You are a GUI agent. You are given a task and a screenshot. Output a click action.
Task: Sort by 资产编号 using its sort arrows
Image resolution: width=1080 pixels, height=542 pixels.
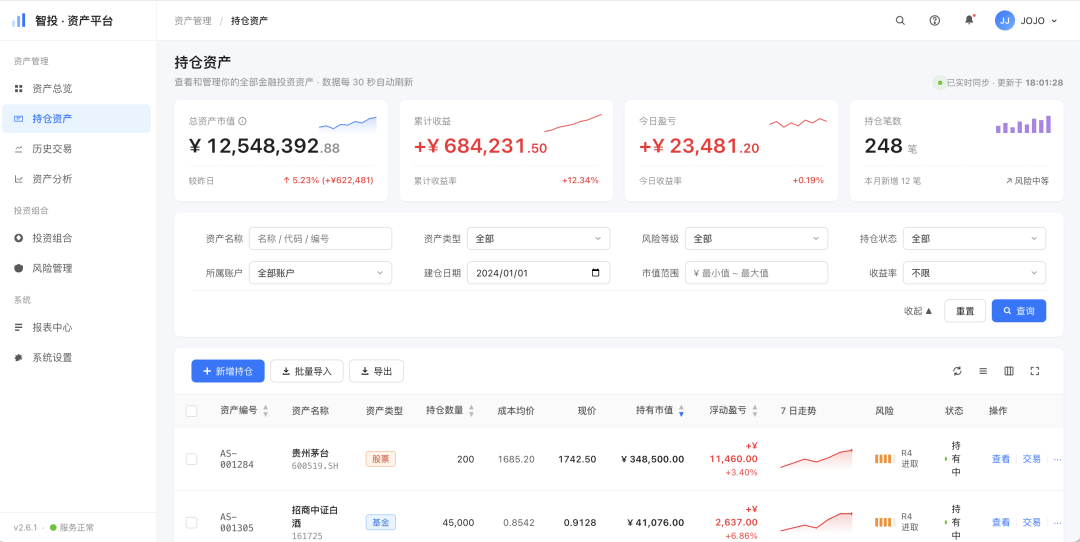(266, 411)
